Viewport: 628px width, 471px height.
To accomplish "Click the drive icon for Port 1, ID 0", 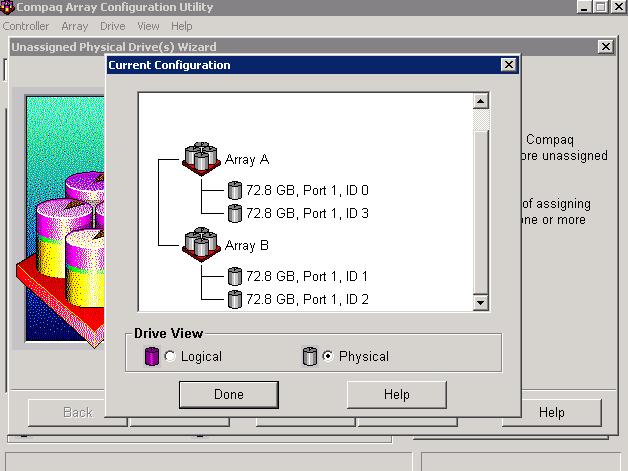I will point(235,190).
